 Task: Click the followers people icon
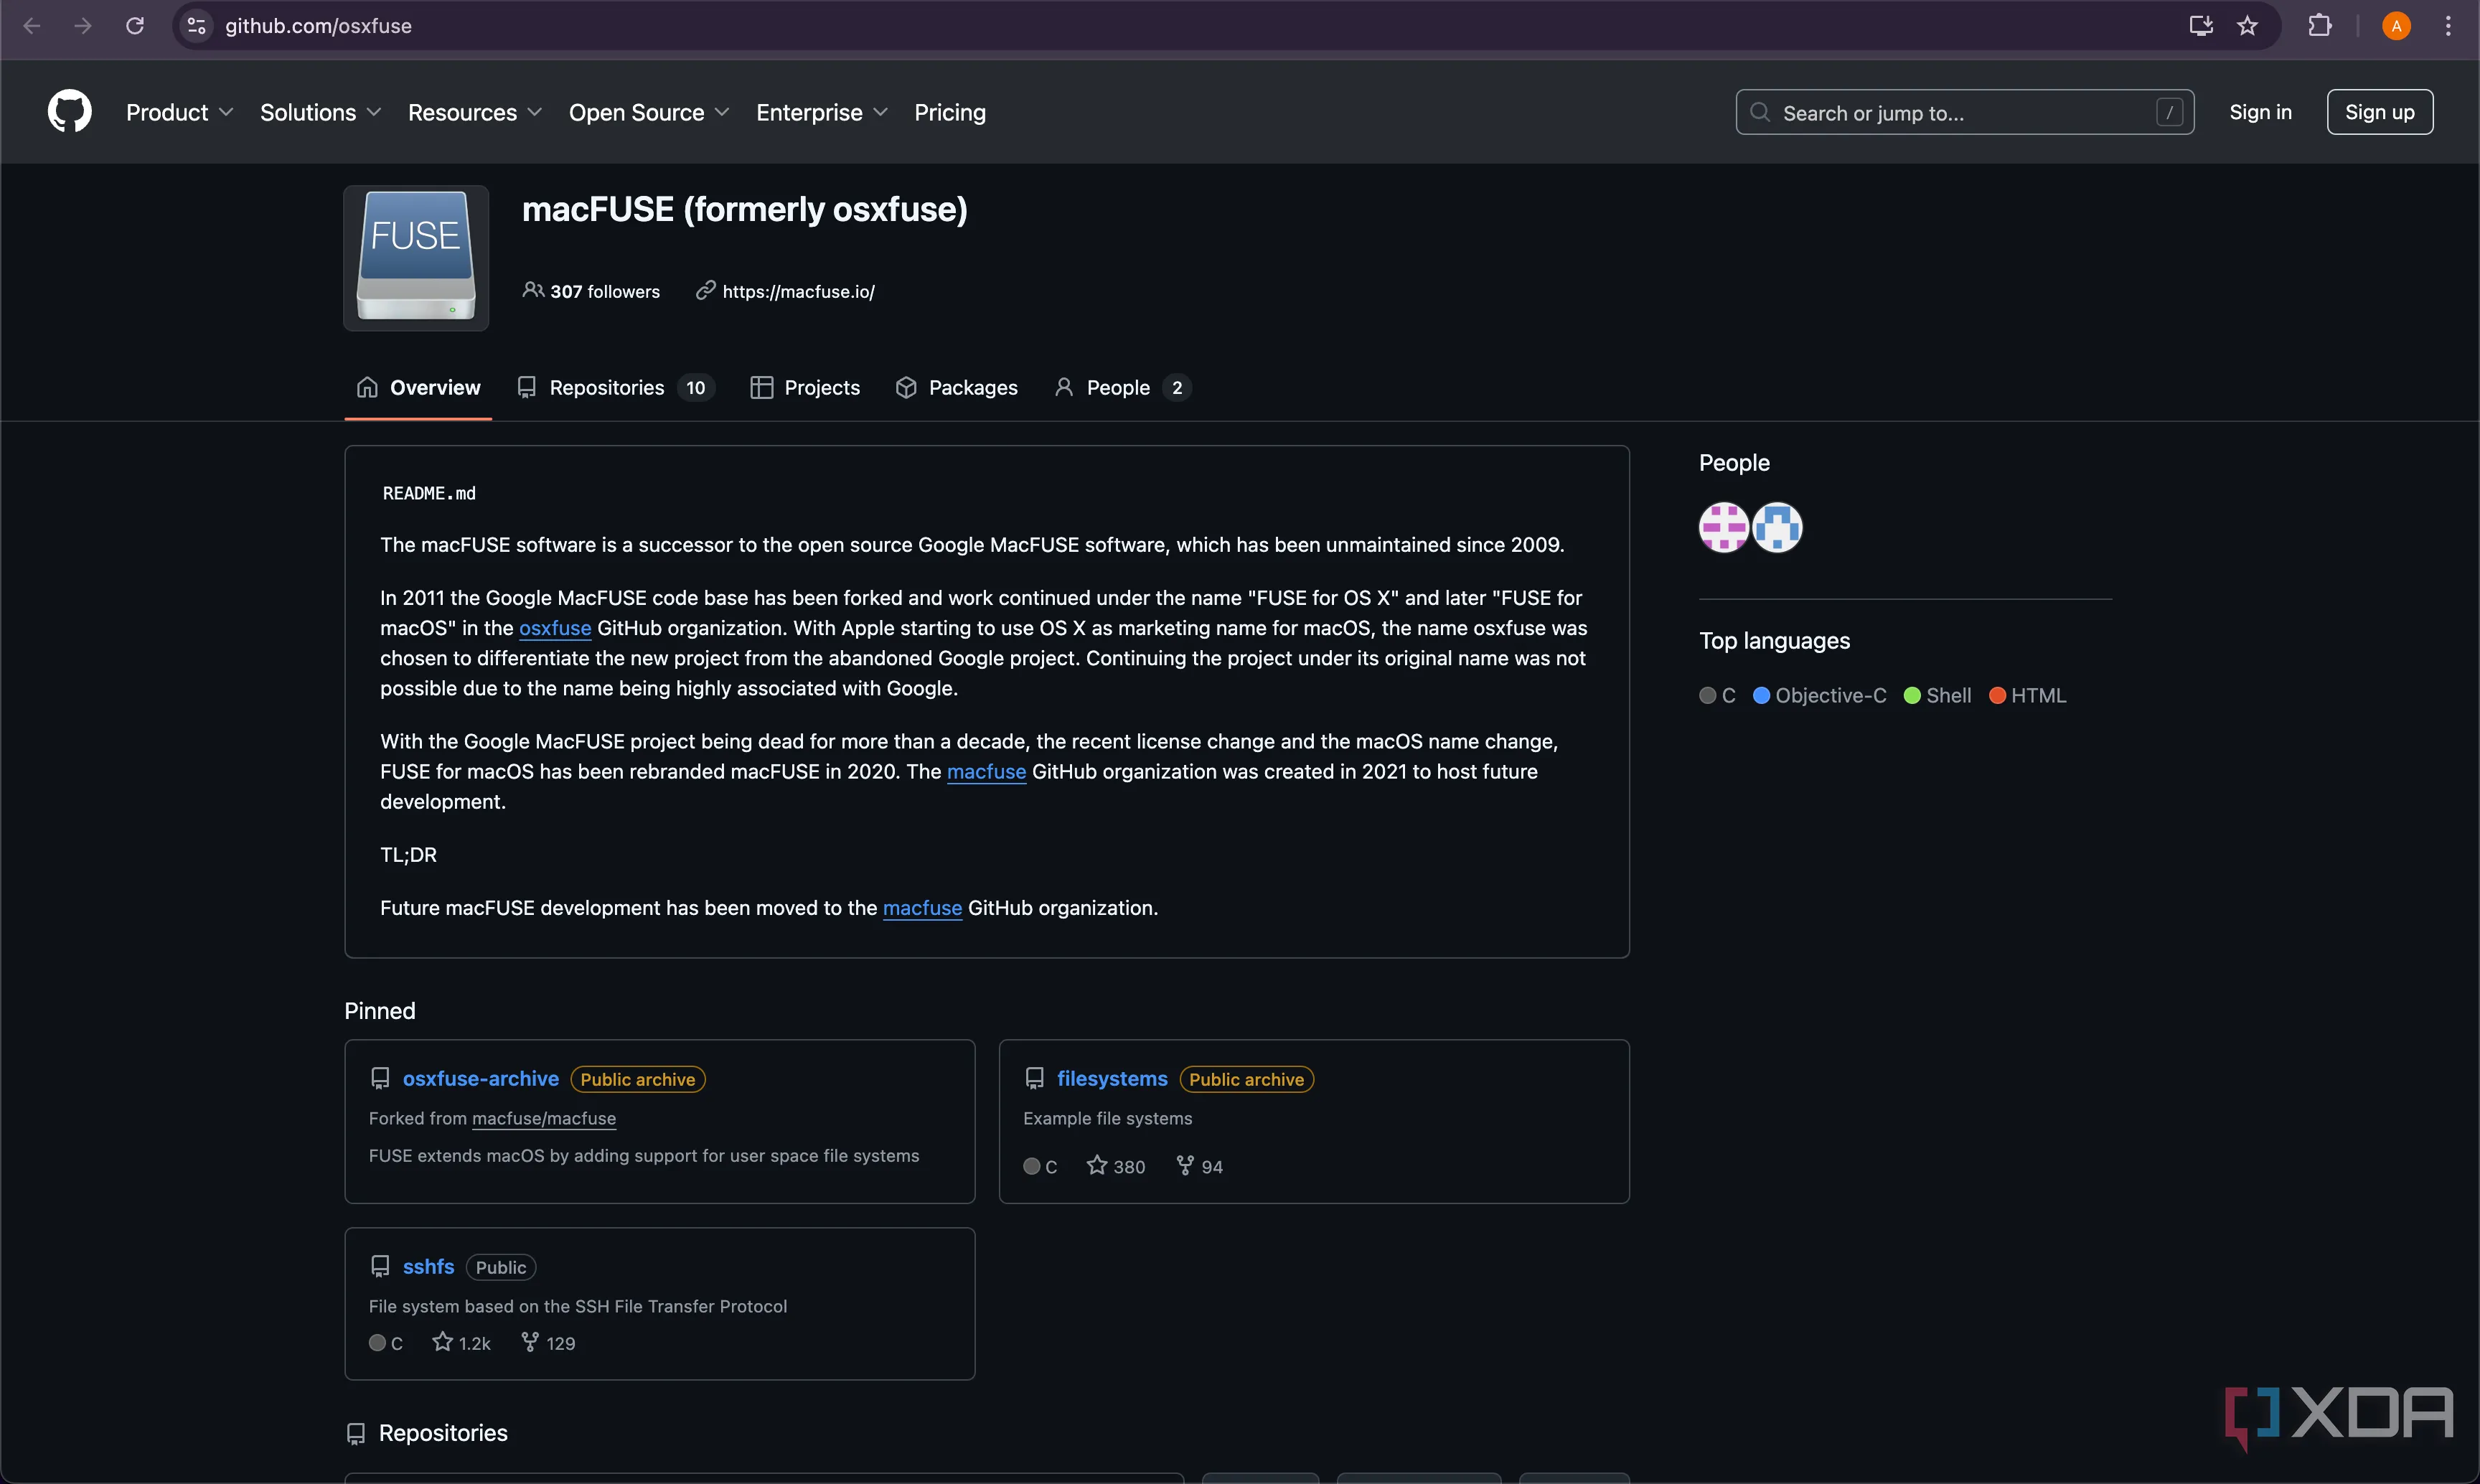[x=533, y=290]
